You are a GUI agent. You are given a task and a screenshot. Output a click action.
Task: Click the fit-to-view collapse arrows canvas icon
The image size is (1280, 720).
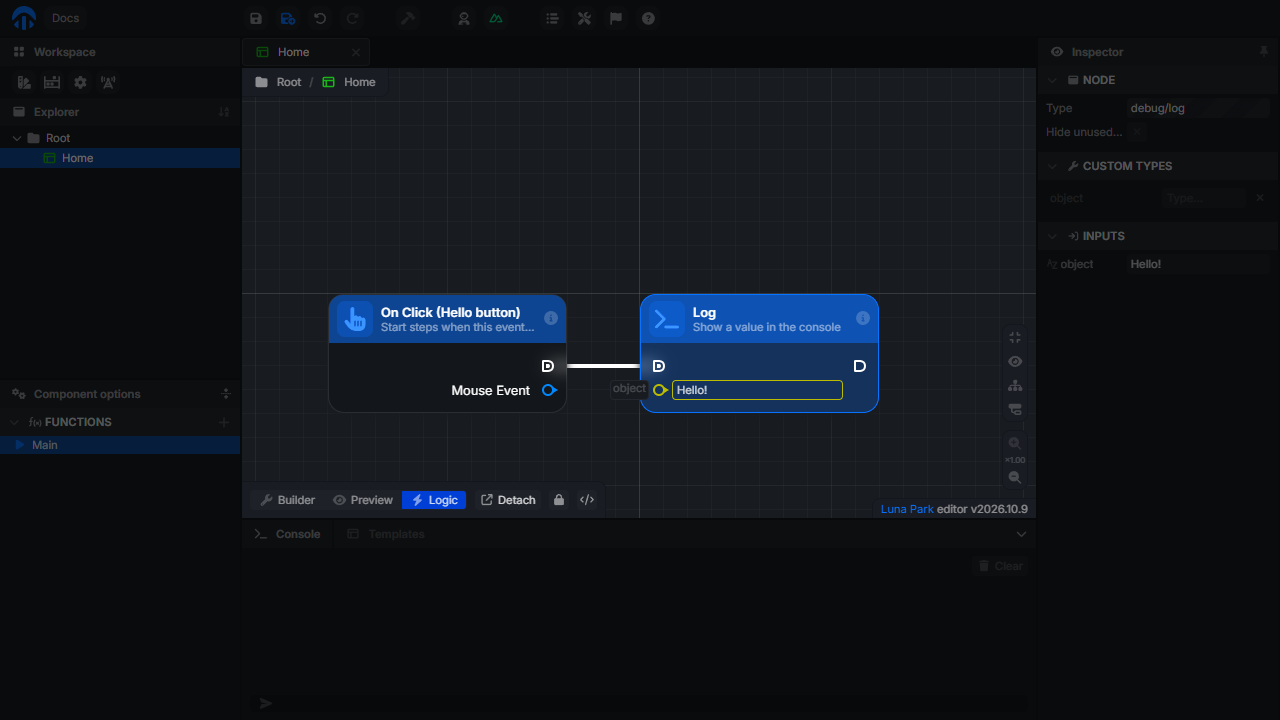(x=1015, y=338)
